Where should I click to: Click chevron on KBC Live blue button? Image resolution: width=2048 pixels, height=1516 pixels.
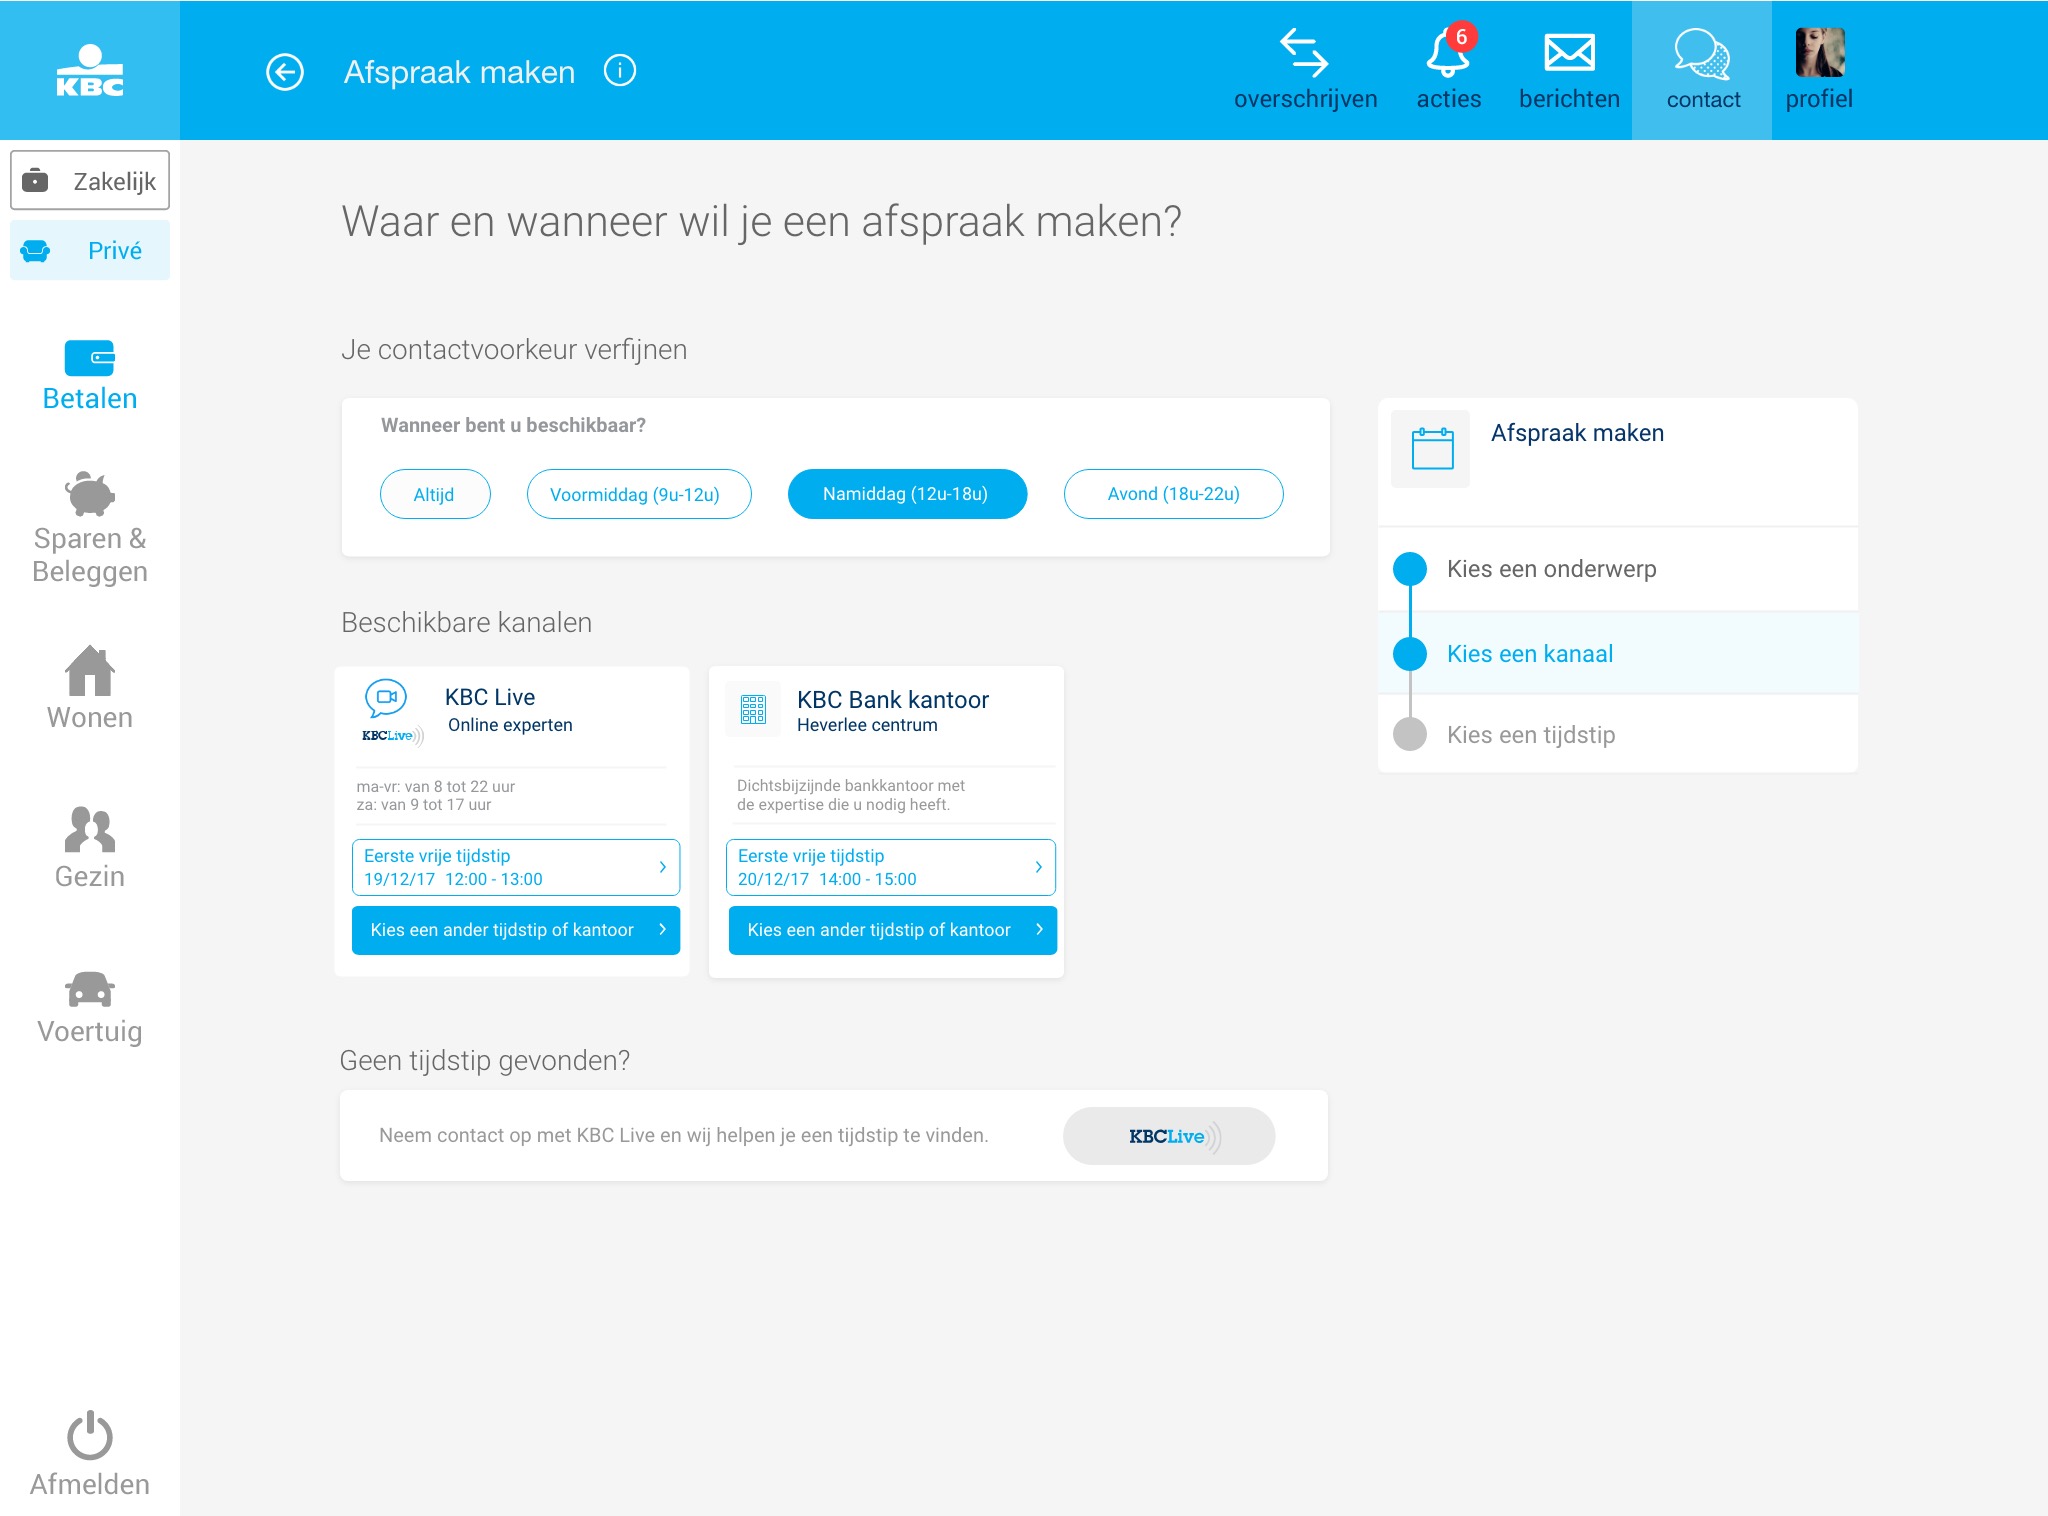point(662,929)
